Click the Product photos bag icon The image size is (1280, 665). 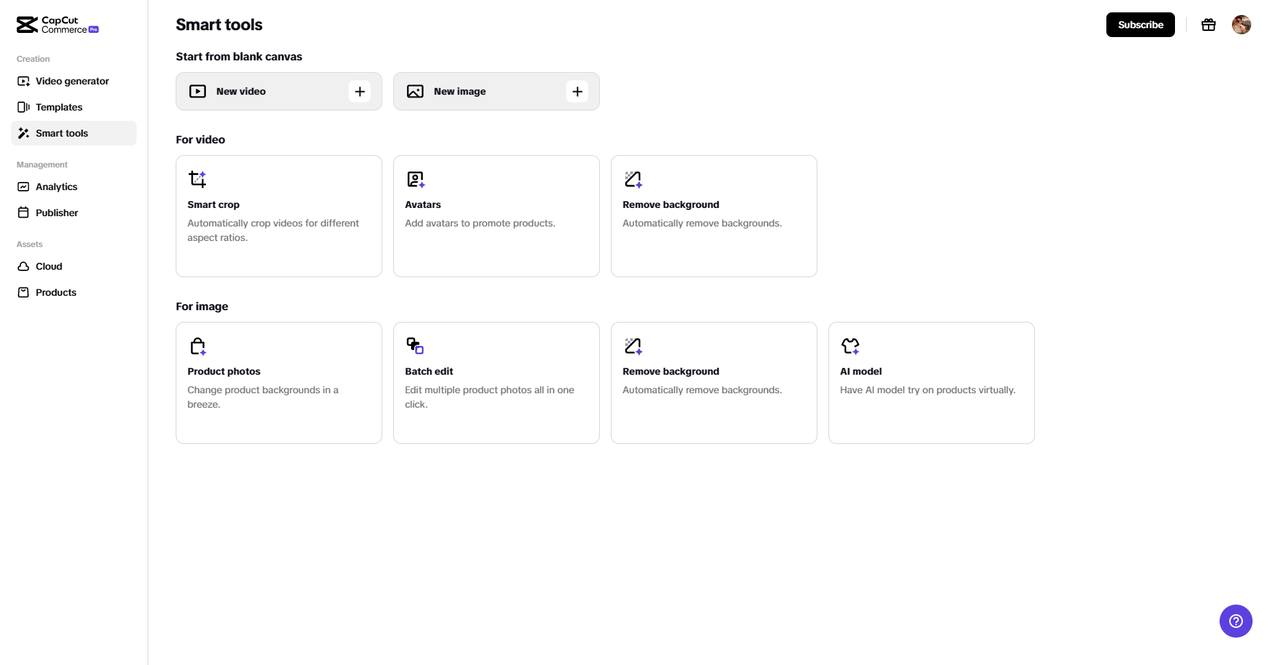(x=198, y=346)
